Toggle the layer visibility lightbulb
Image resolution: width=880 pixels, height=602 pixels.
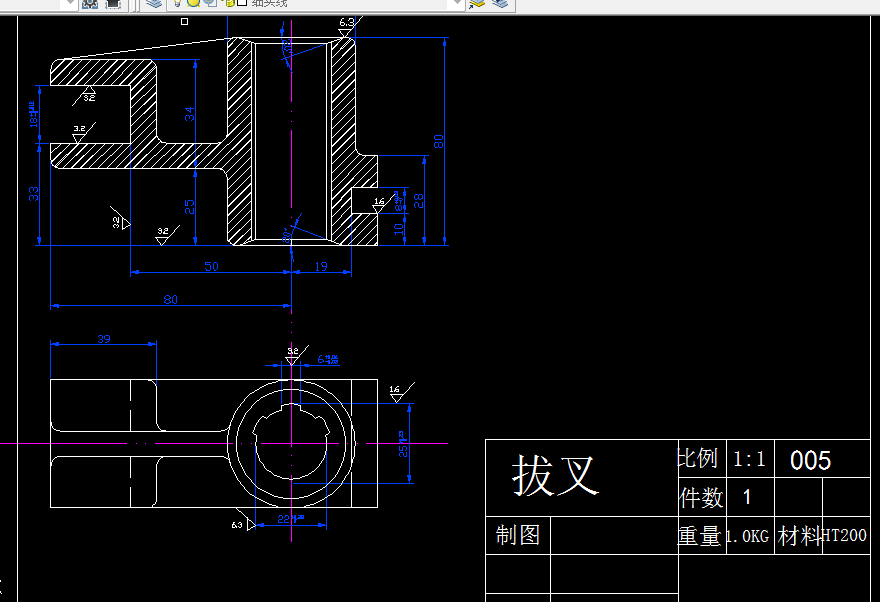pyautogui.click(x=177, y=6)
